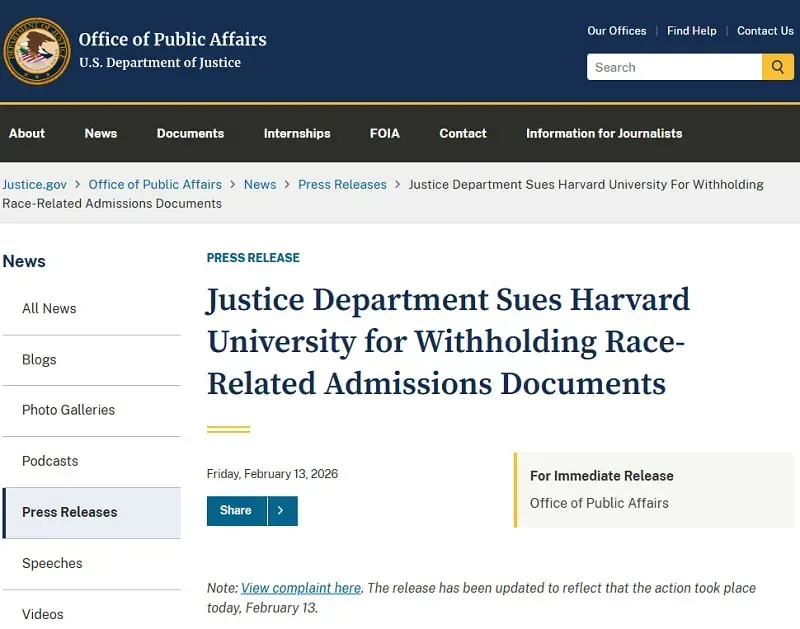Go to Justice.gov via the breadcrumb
The width and height of the screenshot is (800, 629).
coord(34,184)
